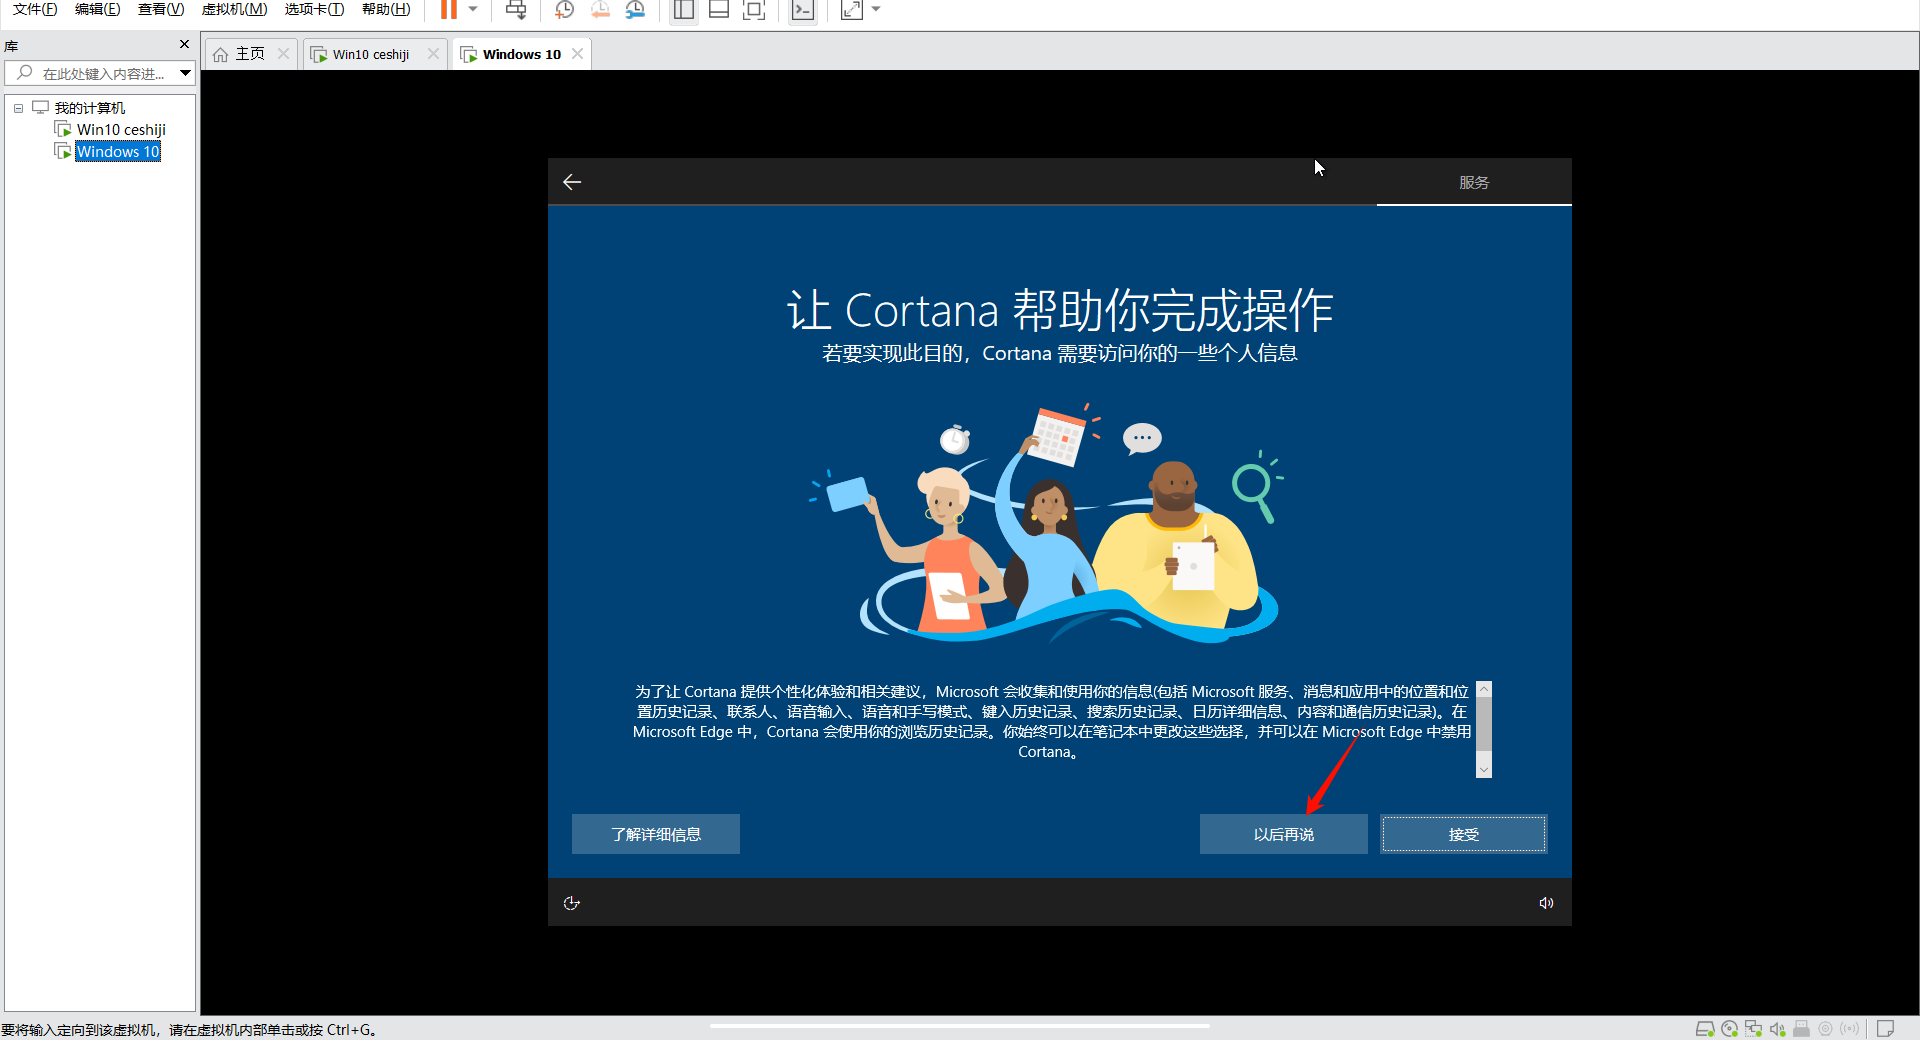1920x1040 pixels.
Task: Collapse the 我的计算机 tree node
Action: point(18,108)
